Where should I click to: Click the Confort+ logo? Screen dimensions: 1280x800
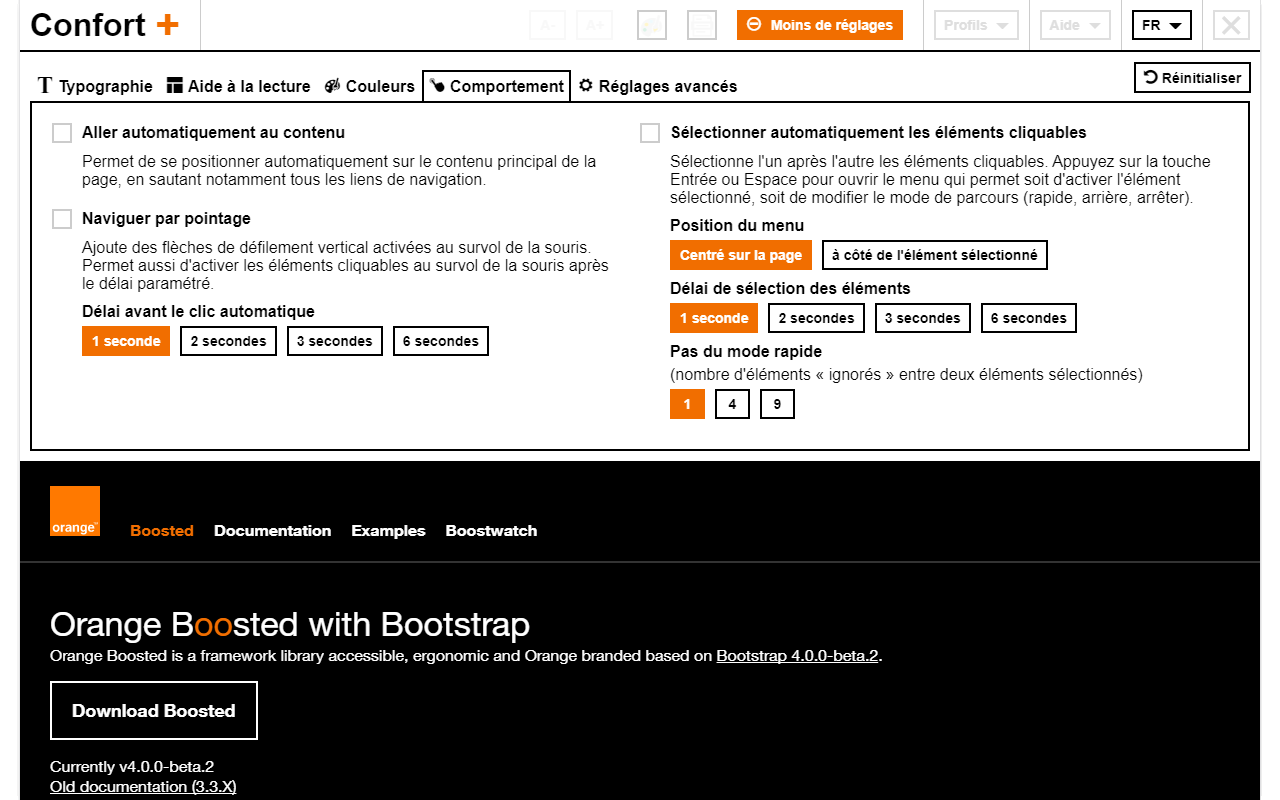[x=105, y=25]
